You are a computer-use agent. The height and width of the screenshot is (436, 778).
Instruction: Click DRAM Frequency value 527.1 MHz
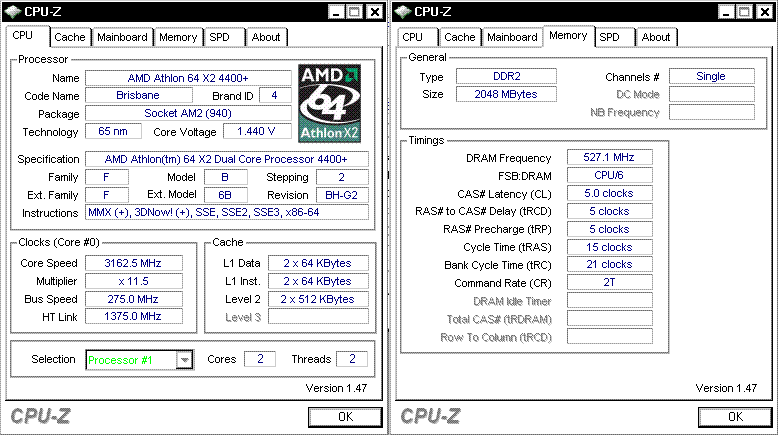point(609,157)
